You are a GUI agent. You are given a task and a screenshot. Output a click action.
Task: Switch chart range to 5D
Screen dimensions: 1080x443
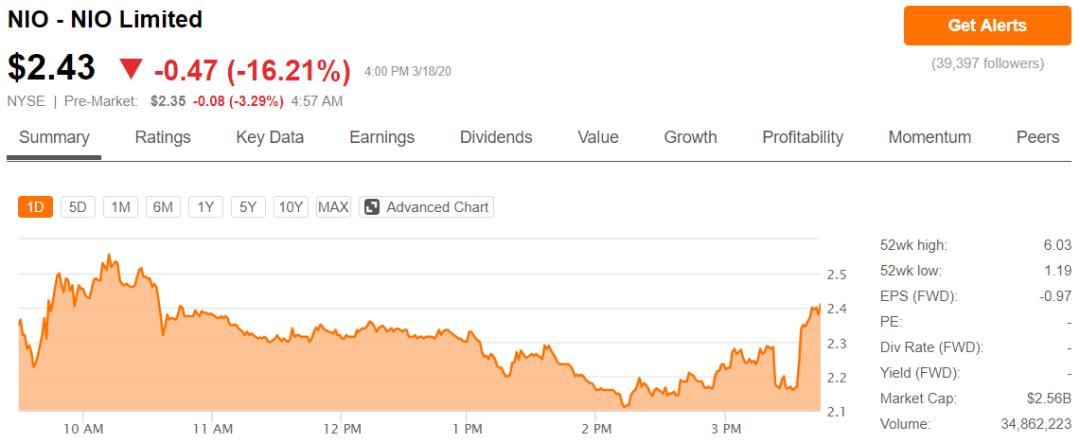coord(77,207)
